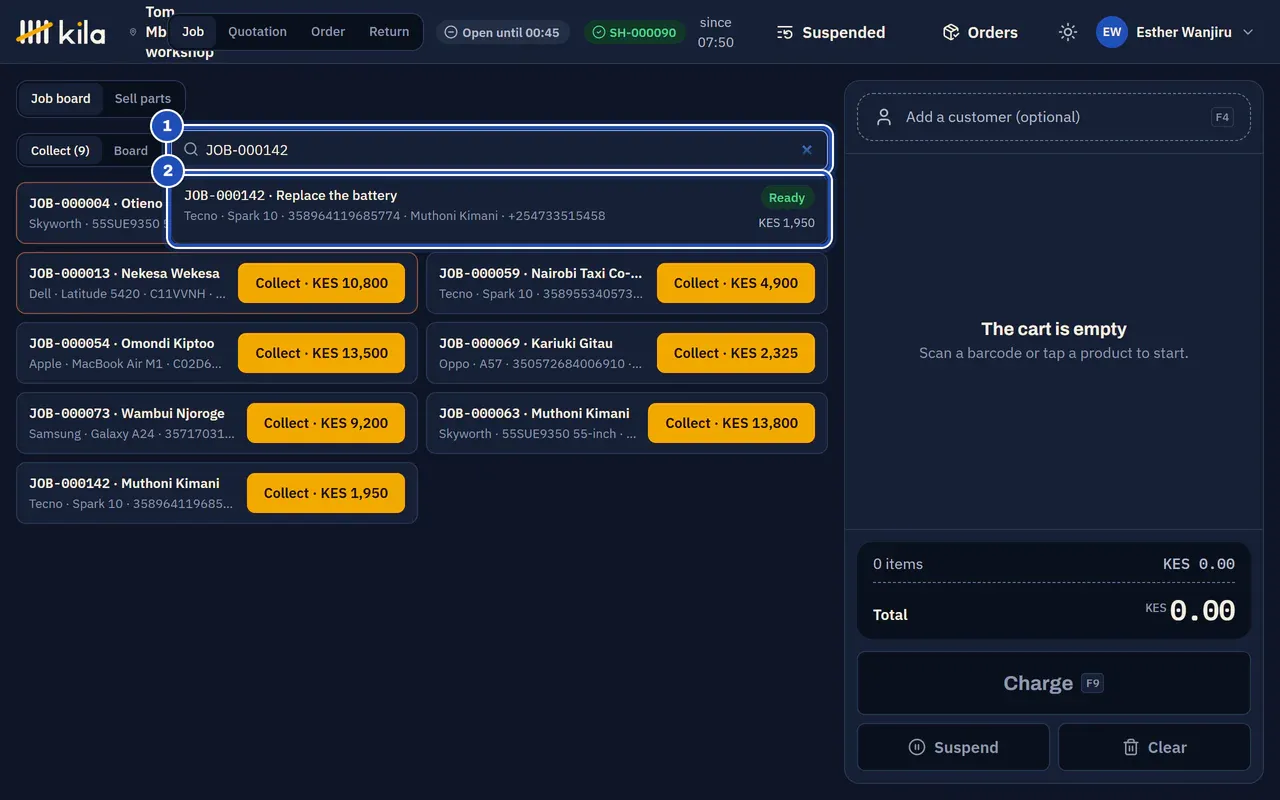Click the search magnifier icon
This screenshot has height=800, width=1280.
click(x=191, y=150)
